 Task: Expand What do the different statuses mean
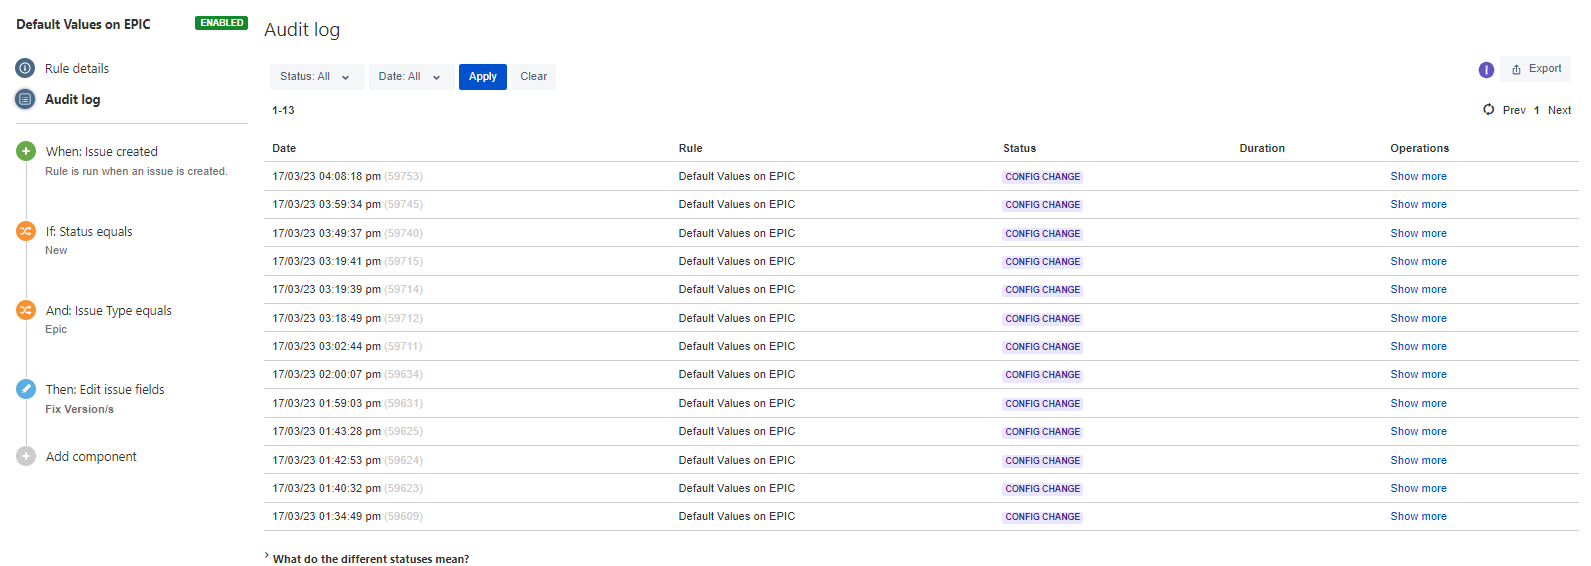(366, 559)
